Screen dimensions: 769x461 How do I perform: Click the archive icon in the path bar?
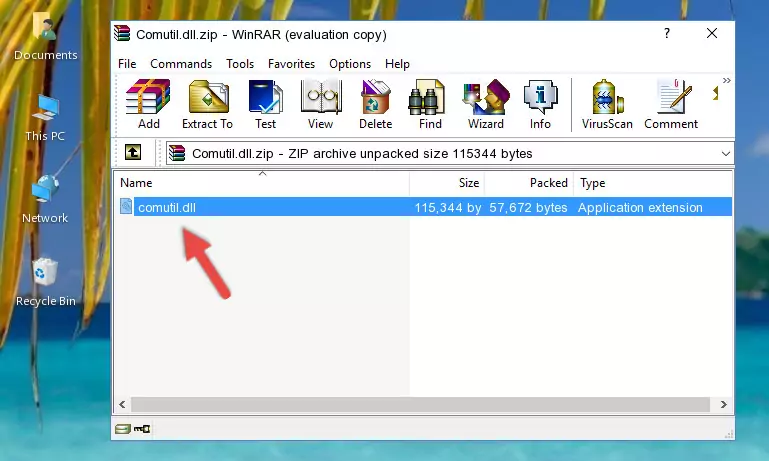177,153
